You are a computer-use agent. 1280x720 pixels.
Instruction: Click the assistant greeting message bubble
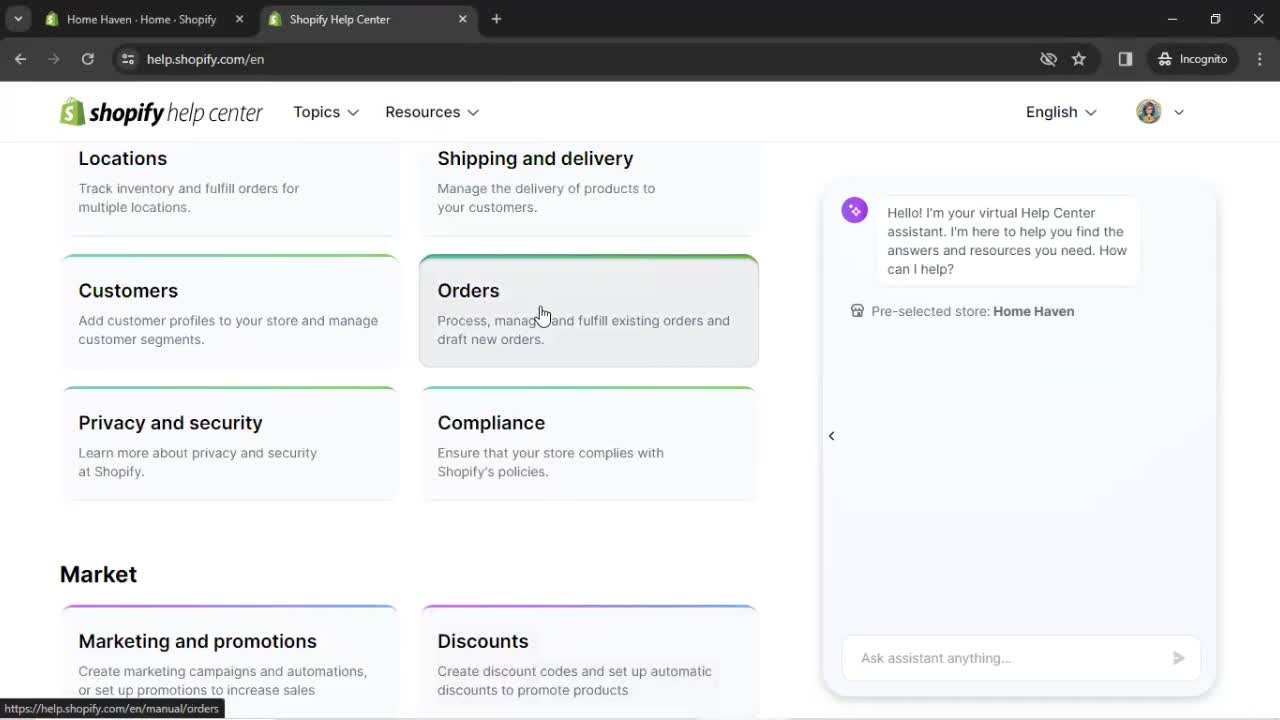pos(1007,241)
